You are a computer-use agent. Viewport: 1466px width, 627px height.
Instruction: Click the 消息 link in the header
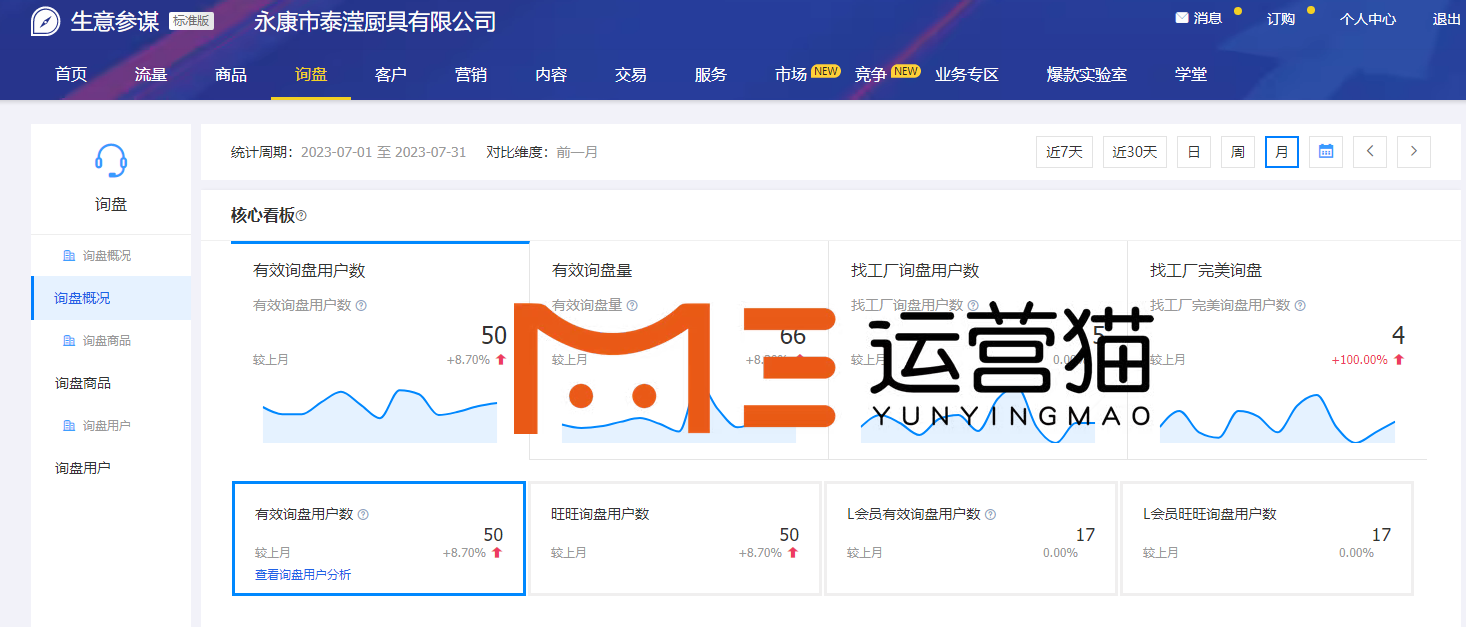coord(1208,18)
